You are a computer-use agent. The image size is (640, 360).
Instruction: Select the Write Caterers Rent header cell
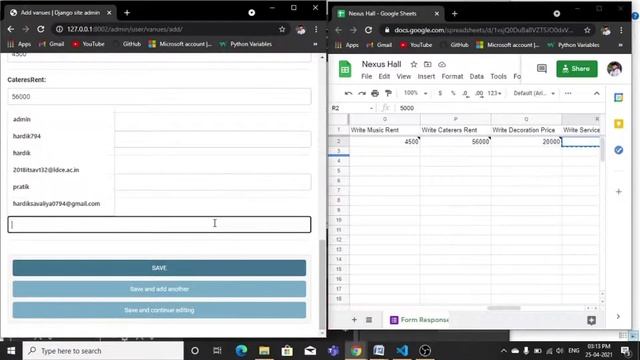[456, 130]
